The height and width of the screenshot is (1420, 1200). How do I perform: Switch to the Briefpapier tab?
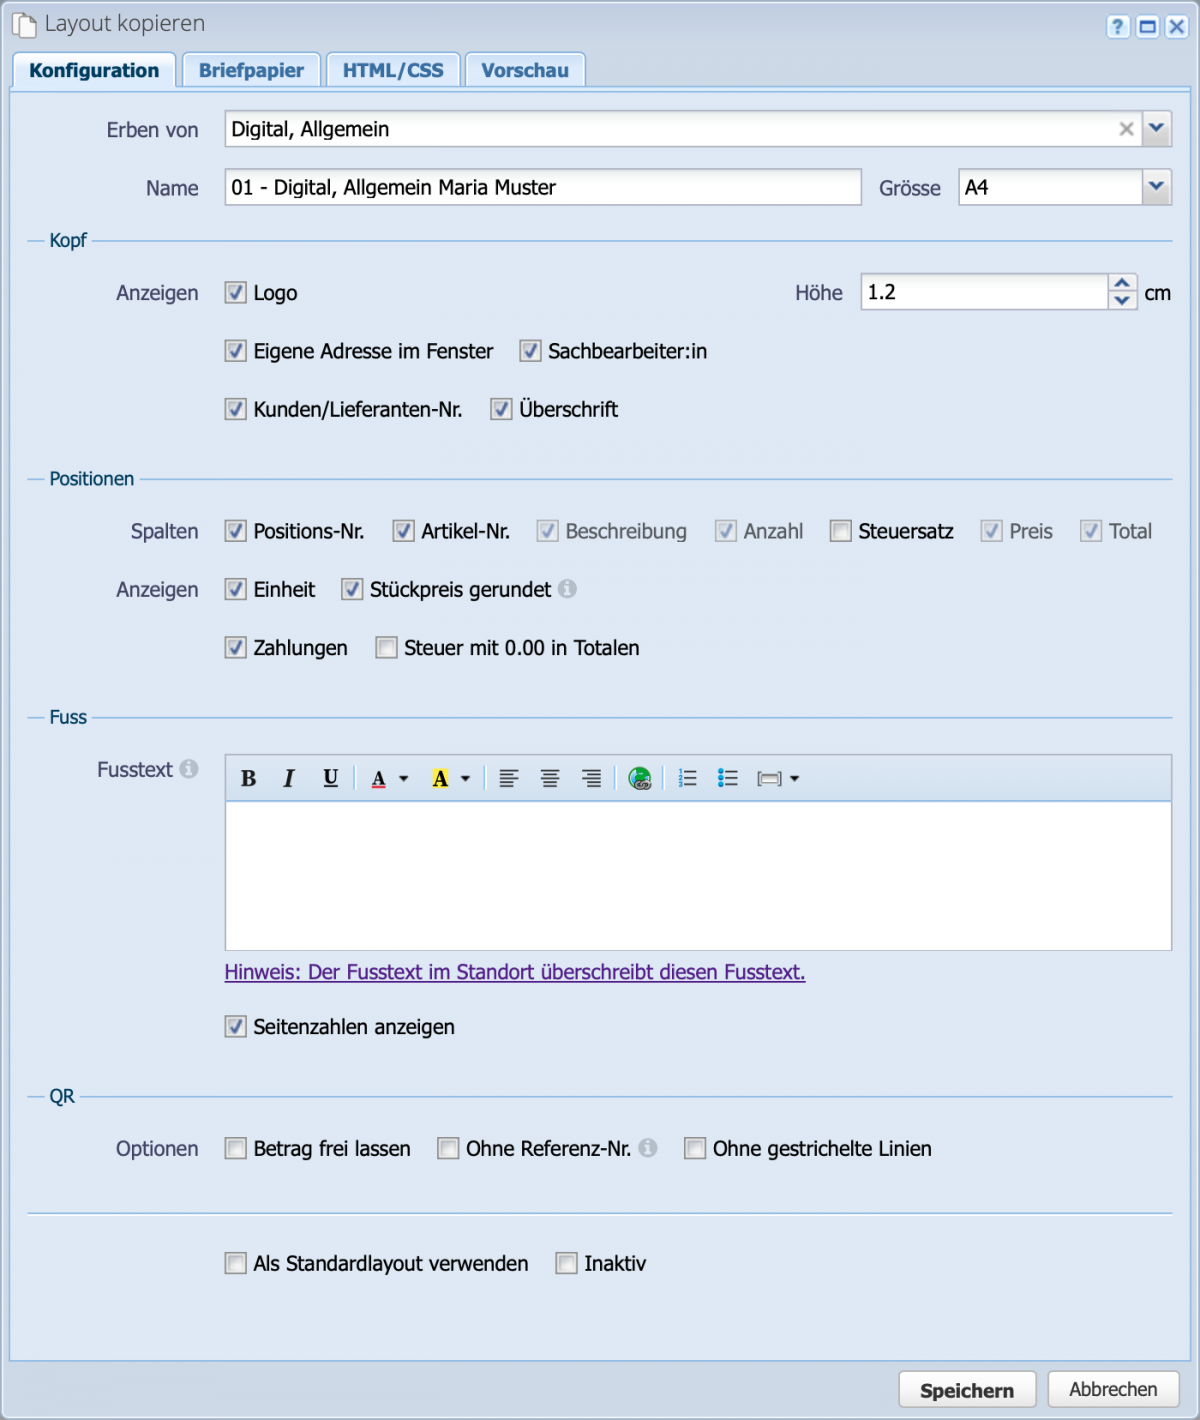tap(251, 69)
